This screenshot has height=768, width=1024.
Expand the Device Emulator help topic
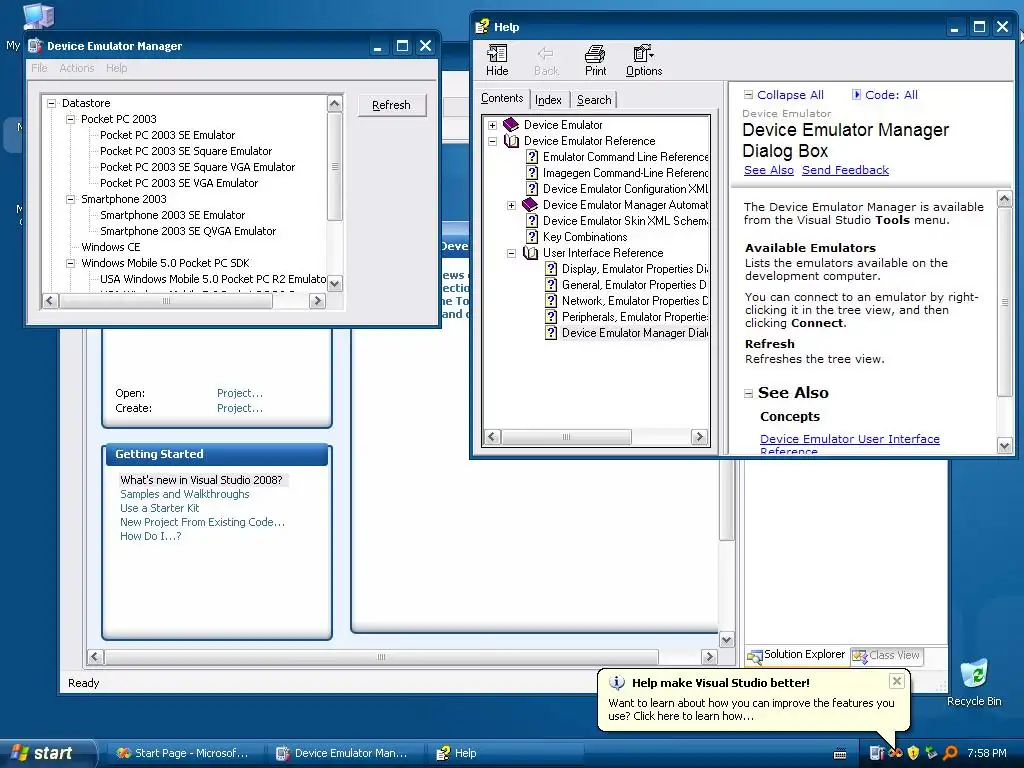(492, 125)
